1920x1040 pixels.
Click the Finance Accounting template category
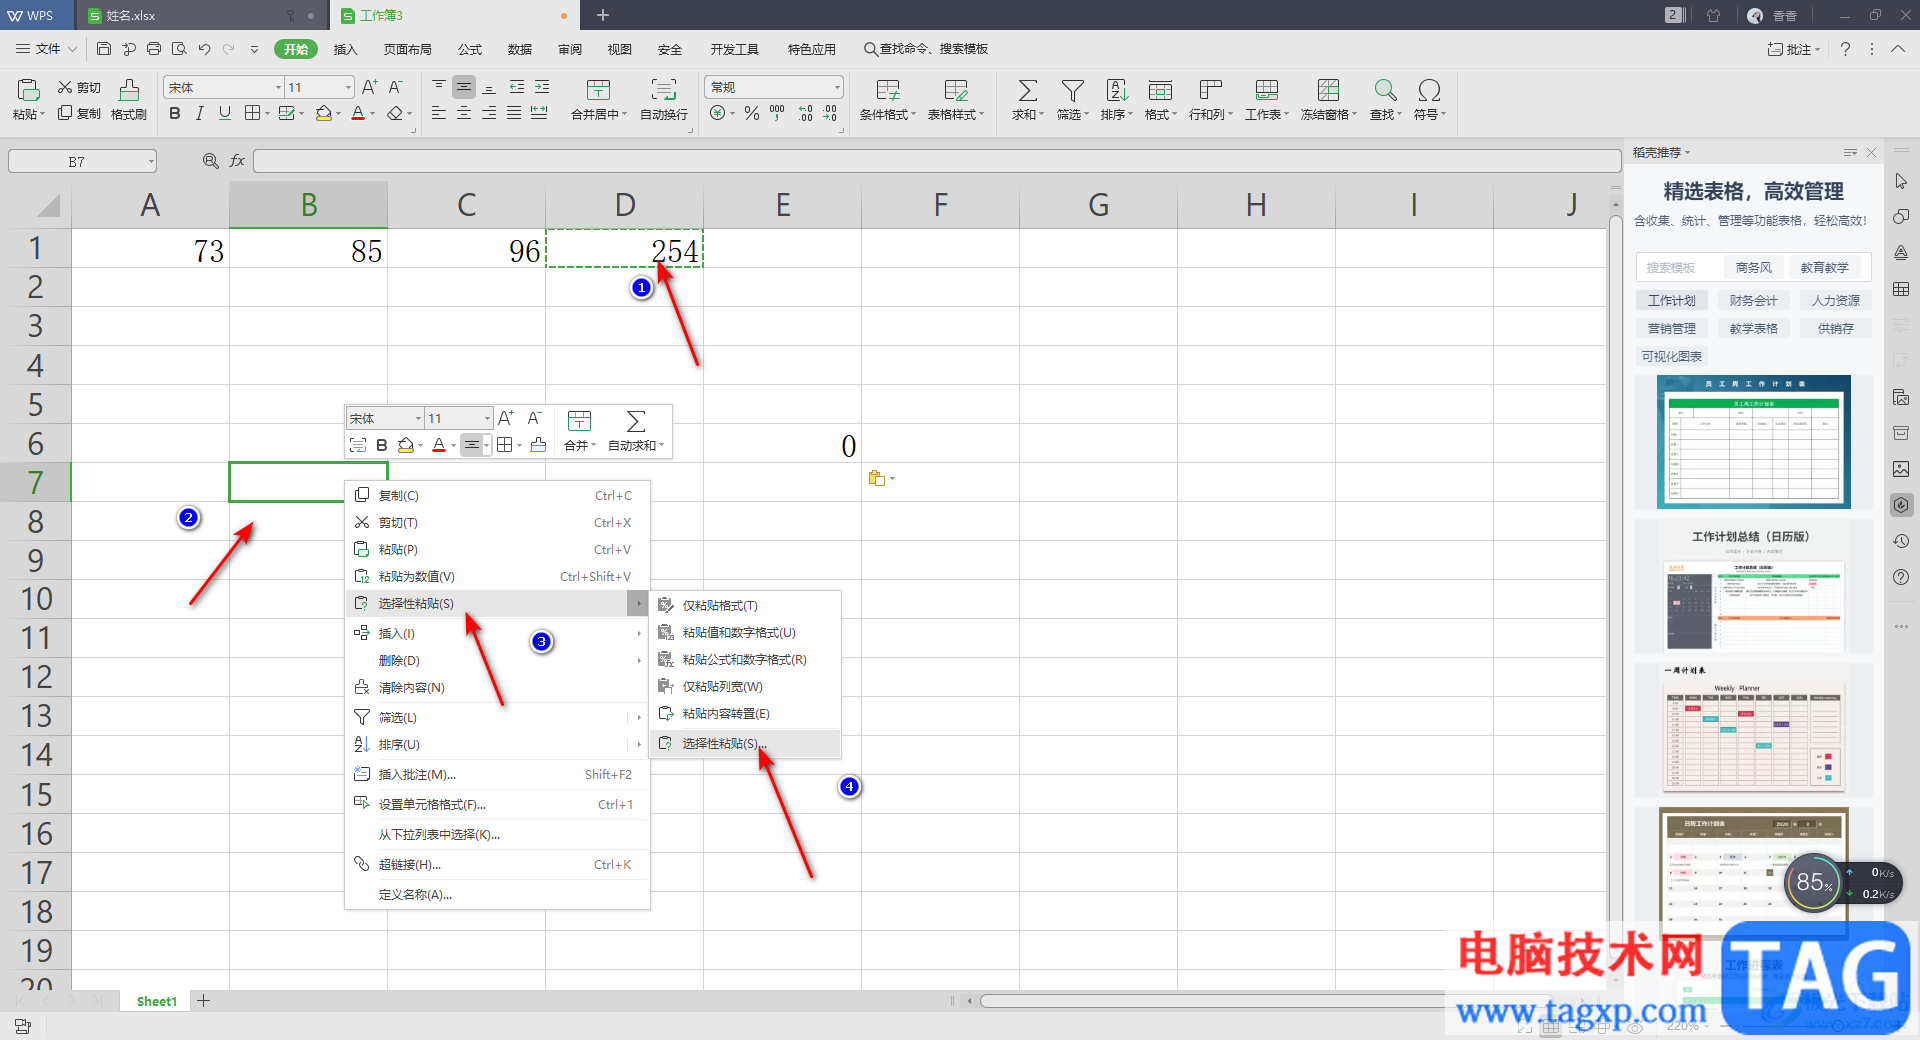[1754, 300]
